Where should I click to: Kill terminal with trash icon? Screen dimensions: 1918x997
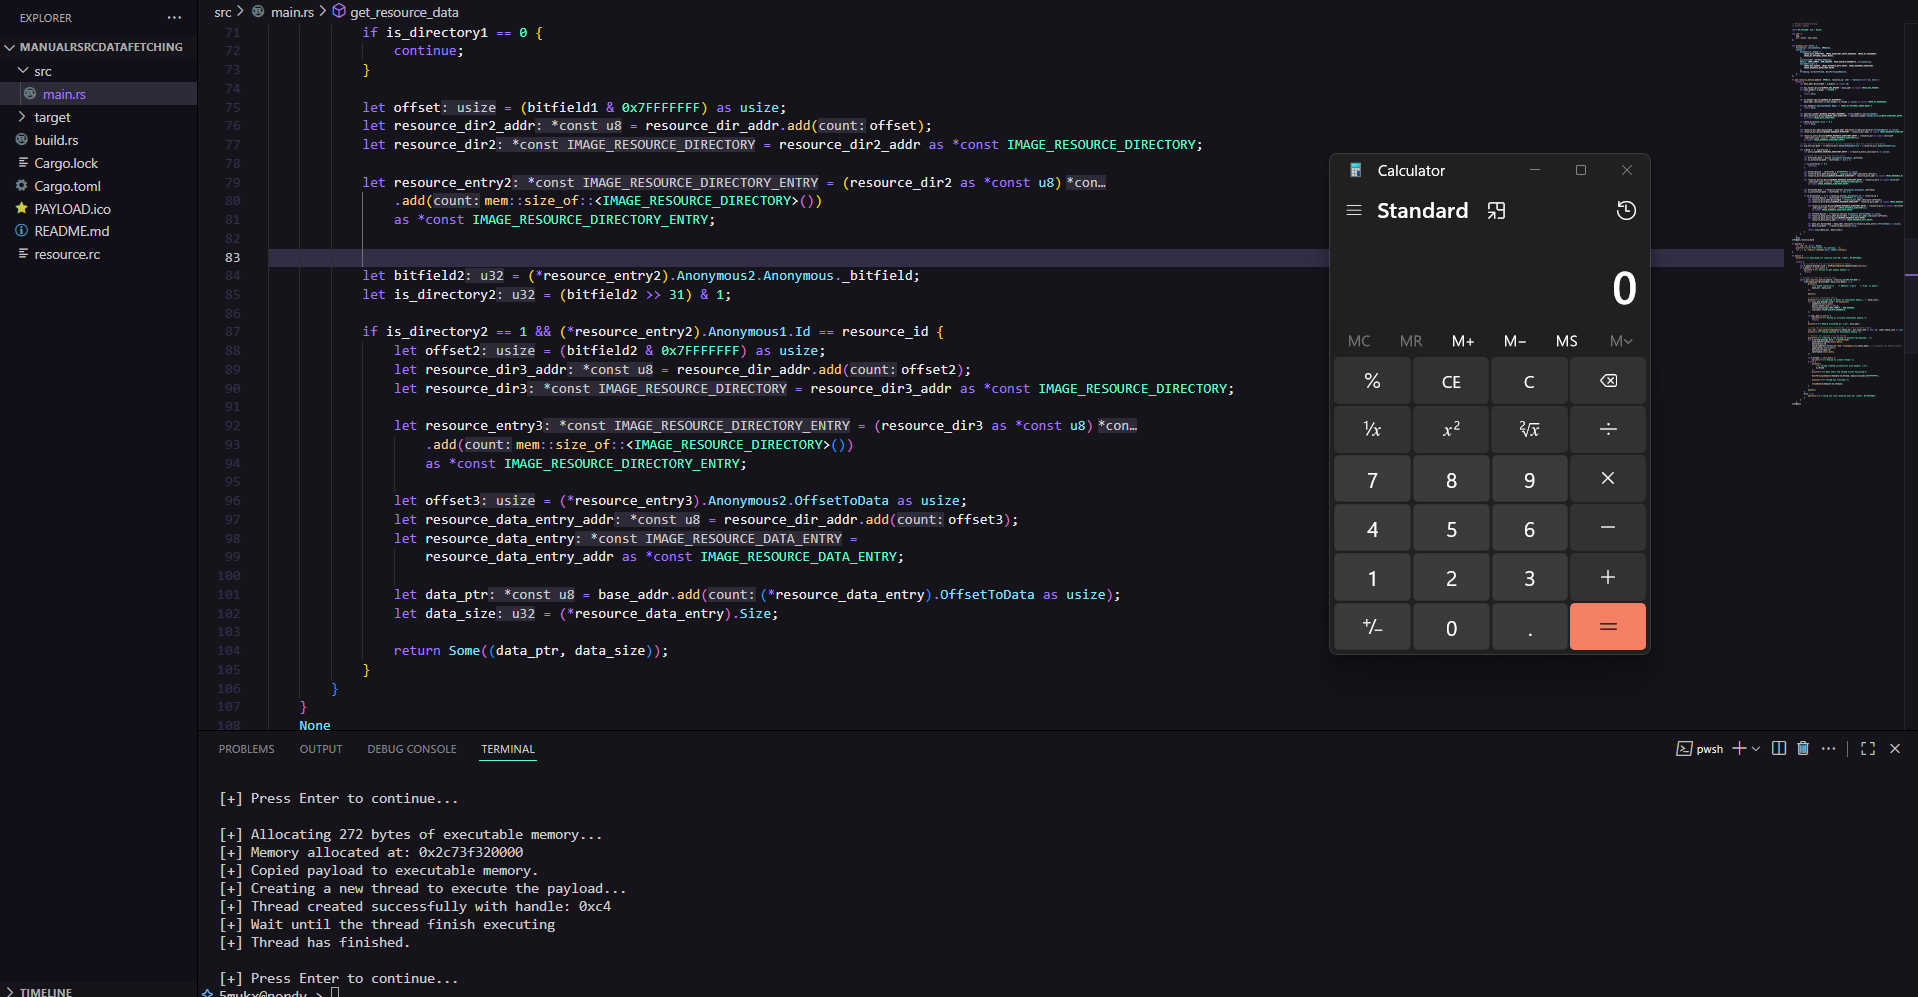coord(1803,748)
